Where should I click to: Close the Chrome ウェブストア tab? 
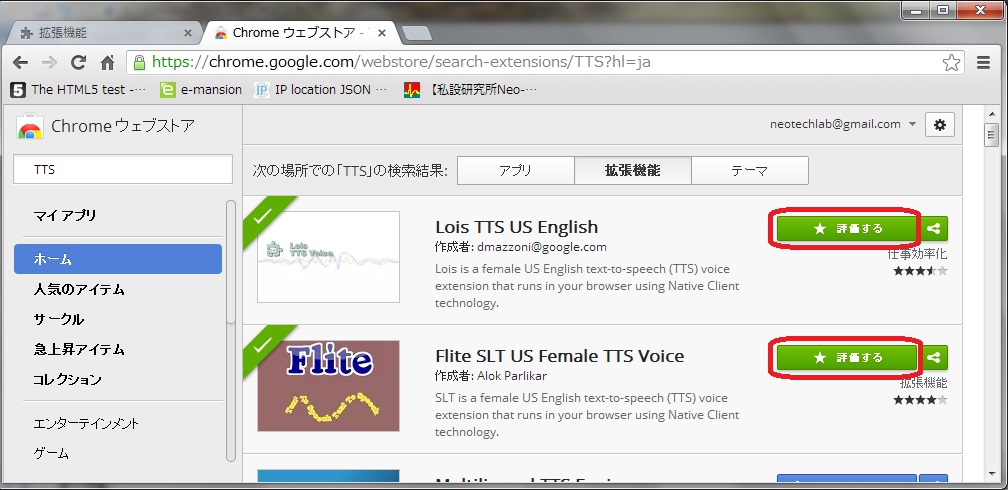click(382, 33)
